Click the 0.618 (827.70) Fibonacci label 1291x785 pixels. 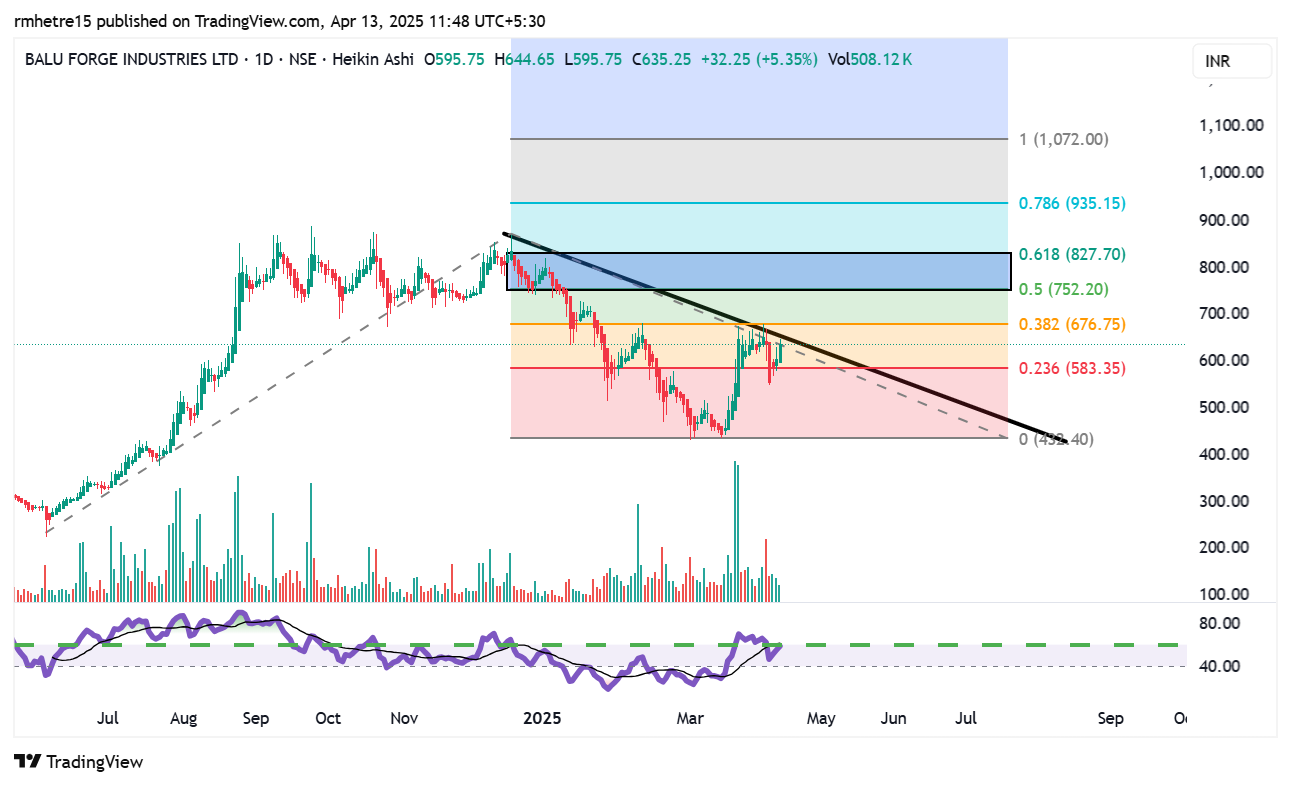click(1072, 255)
